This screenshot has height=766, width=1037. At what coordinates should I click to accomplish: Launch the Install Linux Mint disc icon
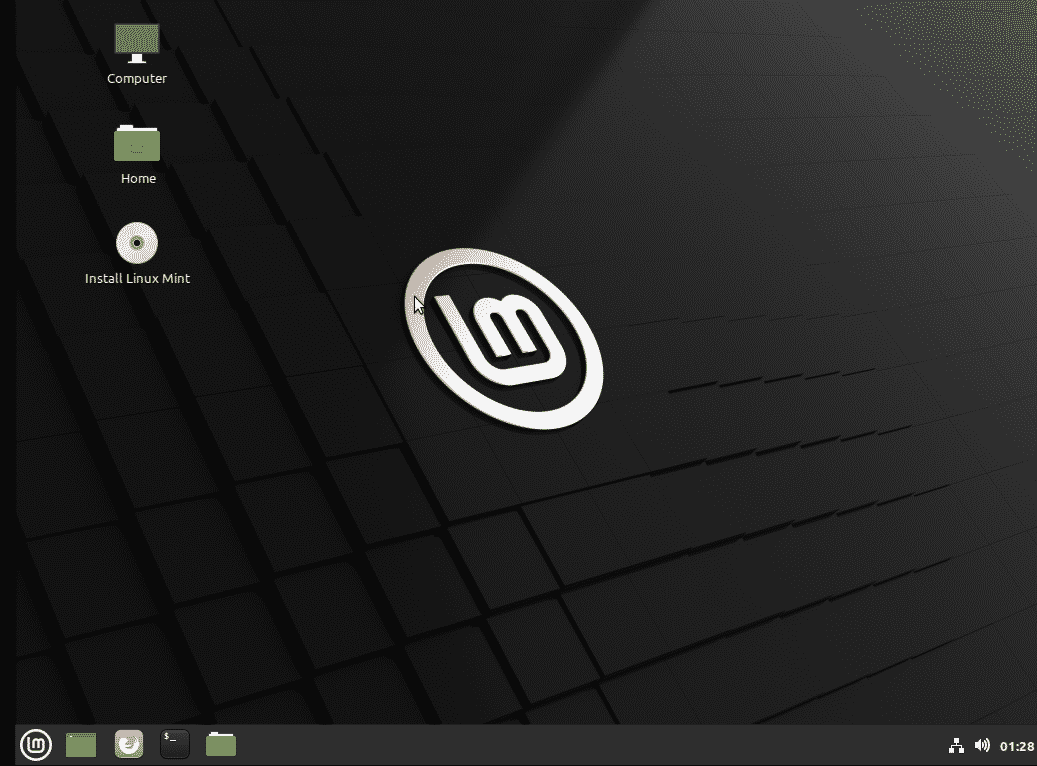[x=136, y=242]
